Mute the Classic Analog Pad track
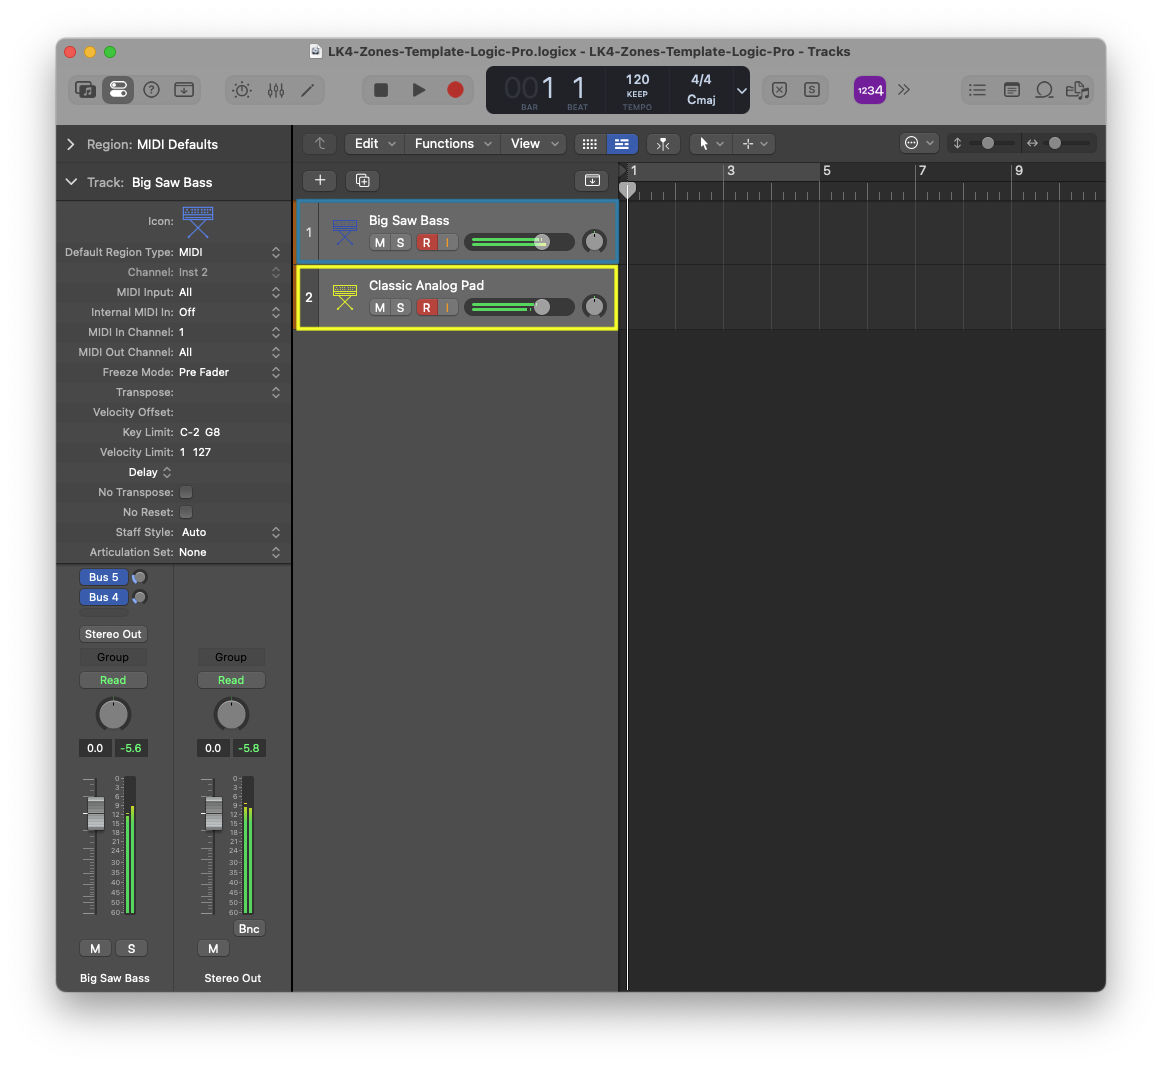 point(379,307)
